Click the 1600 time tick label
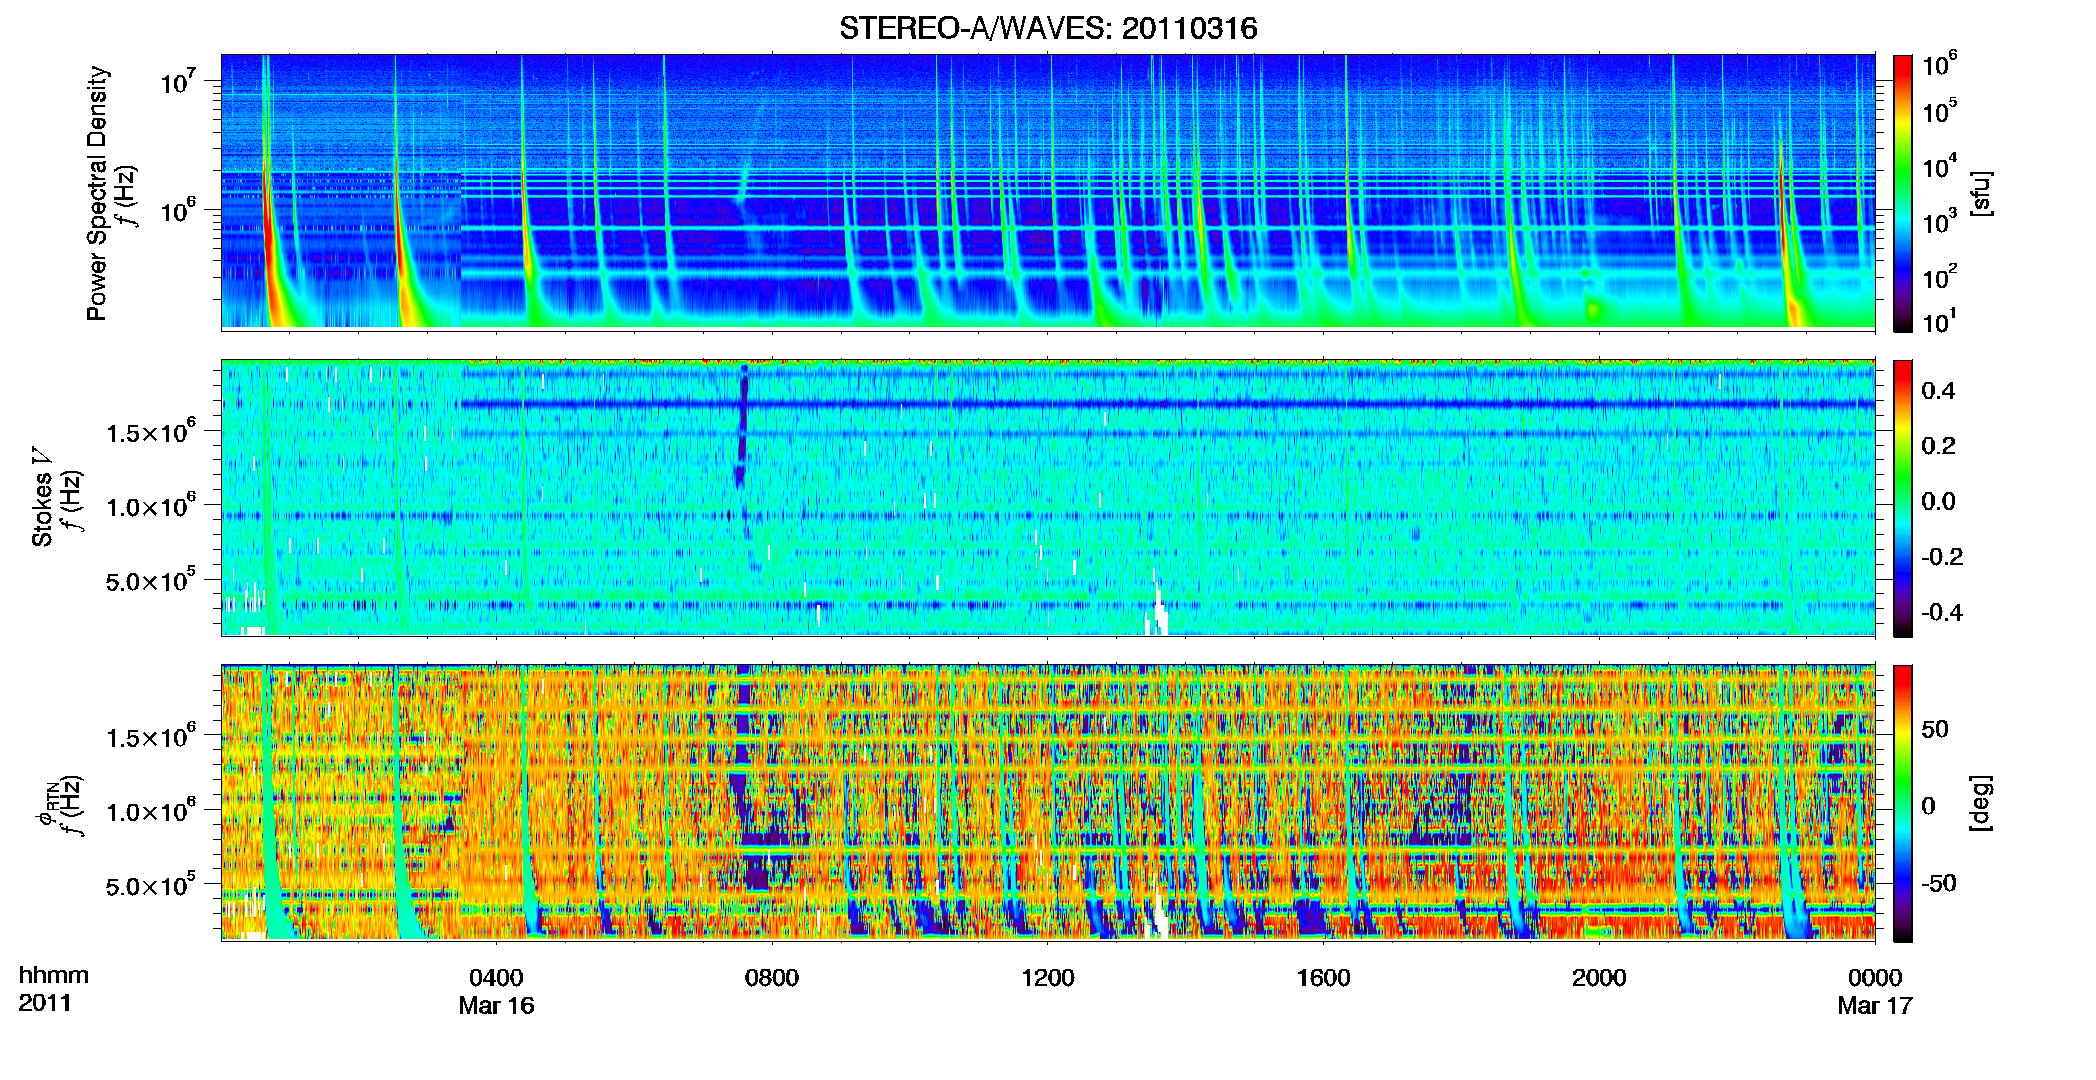 click(x=1323, y=978)
